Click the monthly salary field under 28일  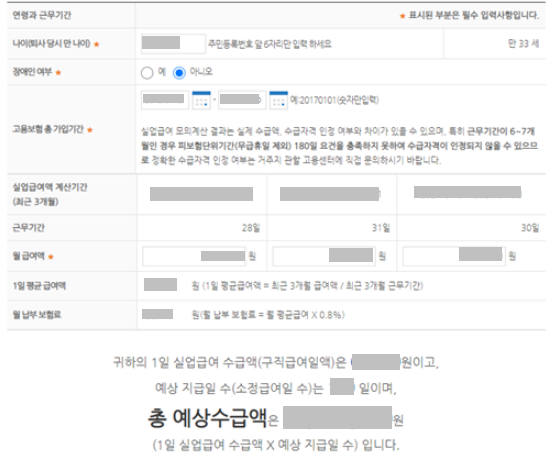coord(195,256)
